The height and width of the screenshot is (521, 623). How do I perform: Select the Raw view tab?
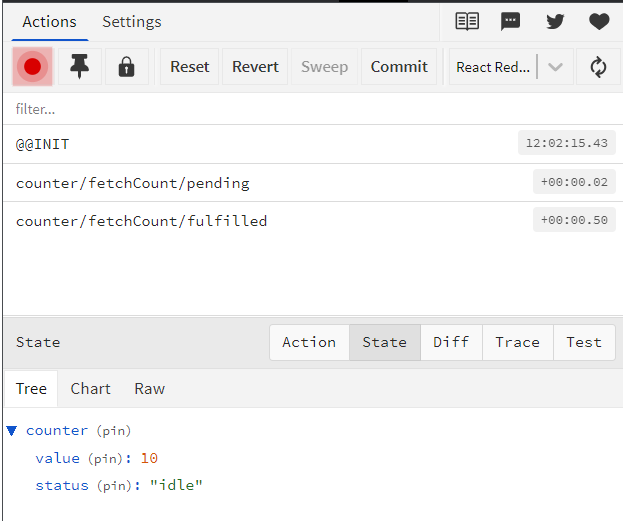pos(149,389)
